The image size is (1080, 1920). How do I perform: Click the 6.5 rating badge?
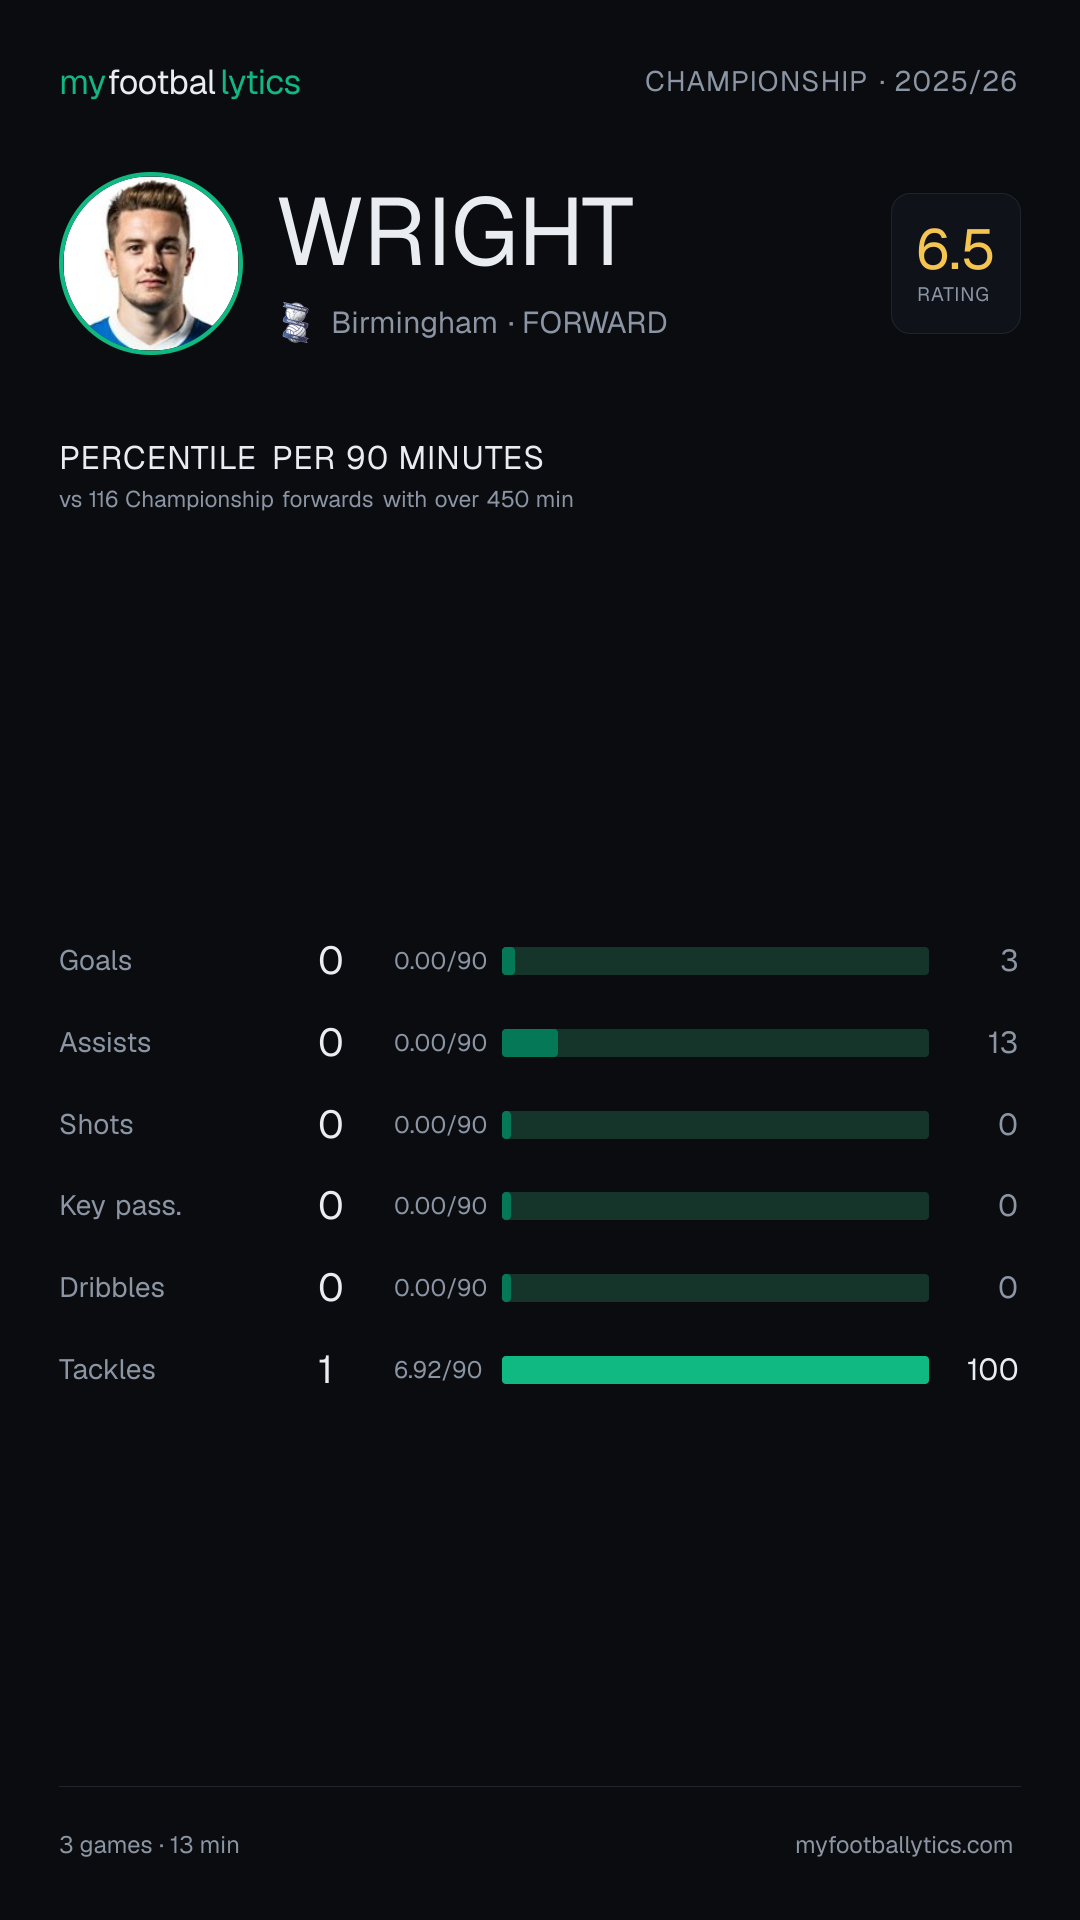tap(955, 263)
